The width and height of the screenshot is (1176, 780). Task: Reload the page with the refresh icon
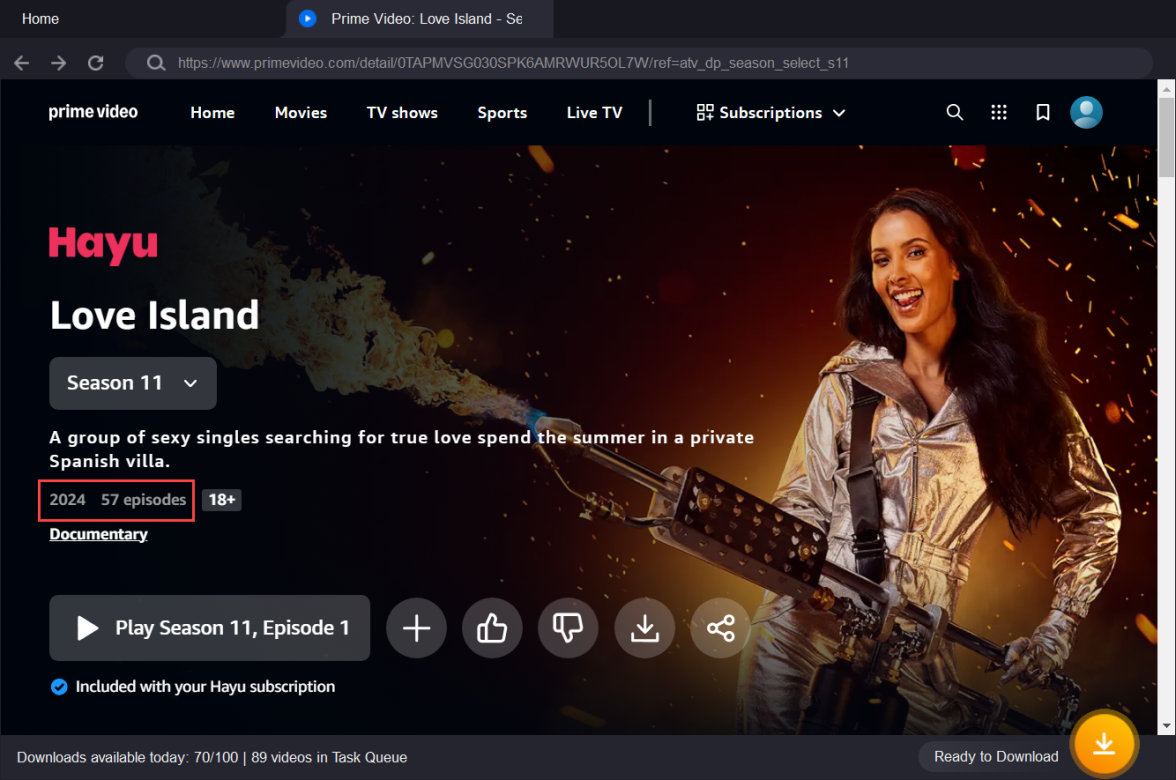(x=95, y=63)
